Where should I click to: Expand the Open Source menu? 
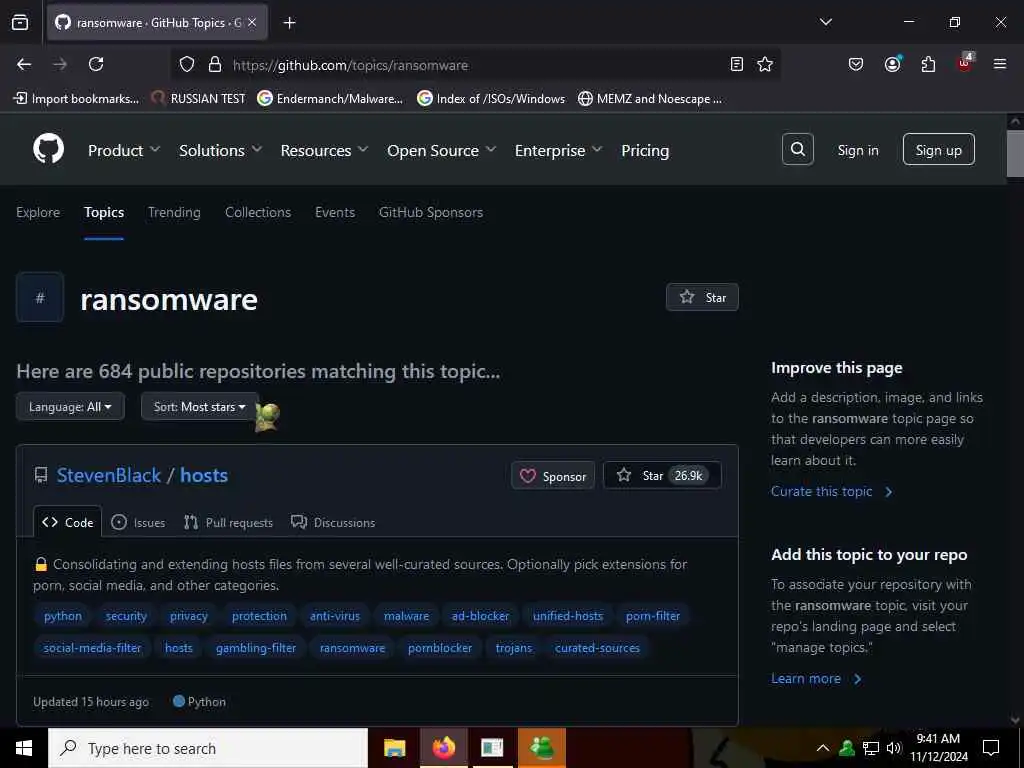pos(441,150)
